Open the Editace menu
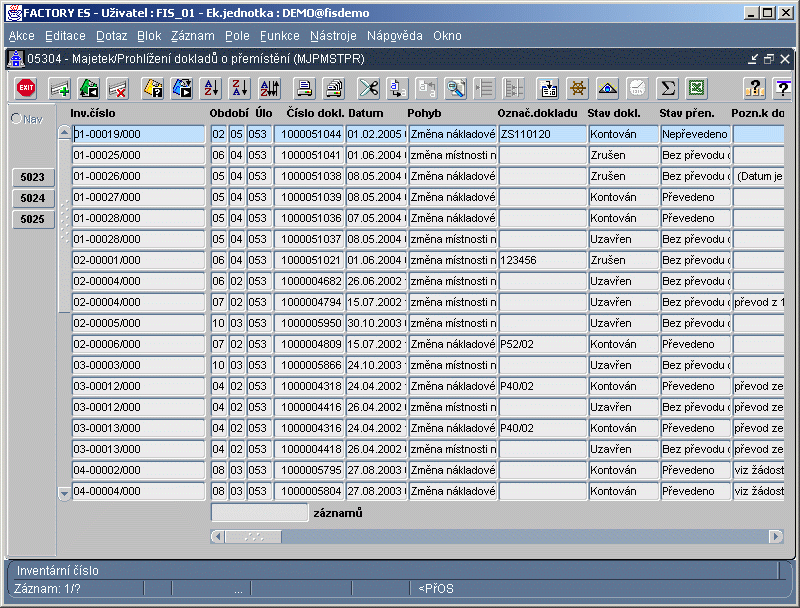 (x=65, y=36)
